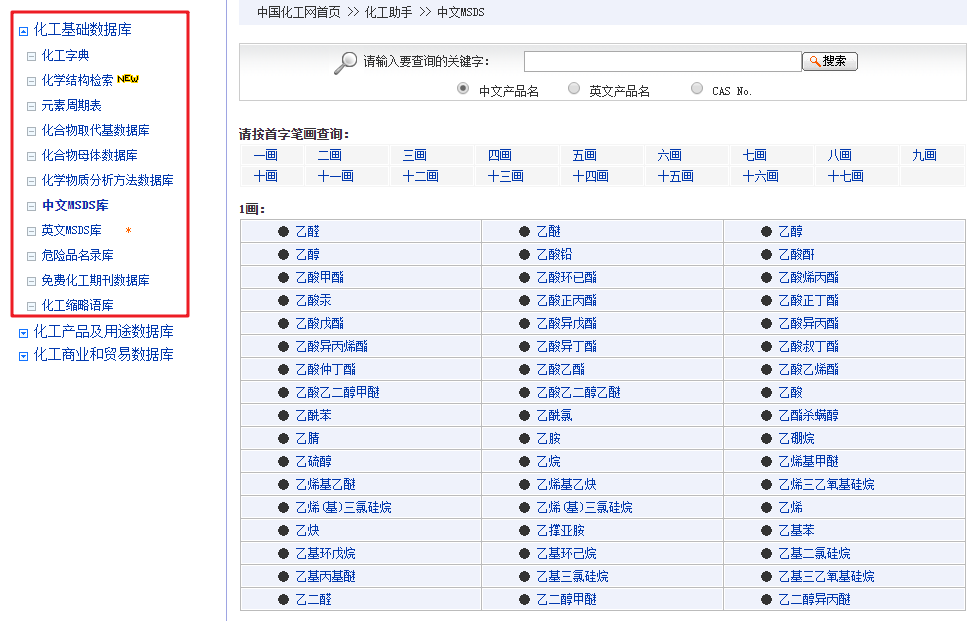The width and height of the screenshot is (973, 621).
Task: Open 化学结构检索 in the sidebar
Action: click(77, 81)
